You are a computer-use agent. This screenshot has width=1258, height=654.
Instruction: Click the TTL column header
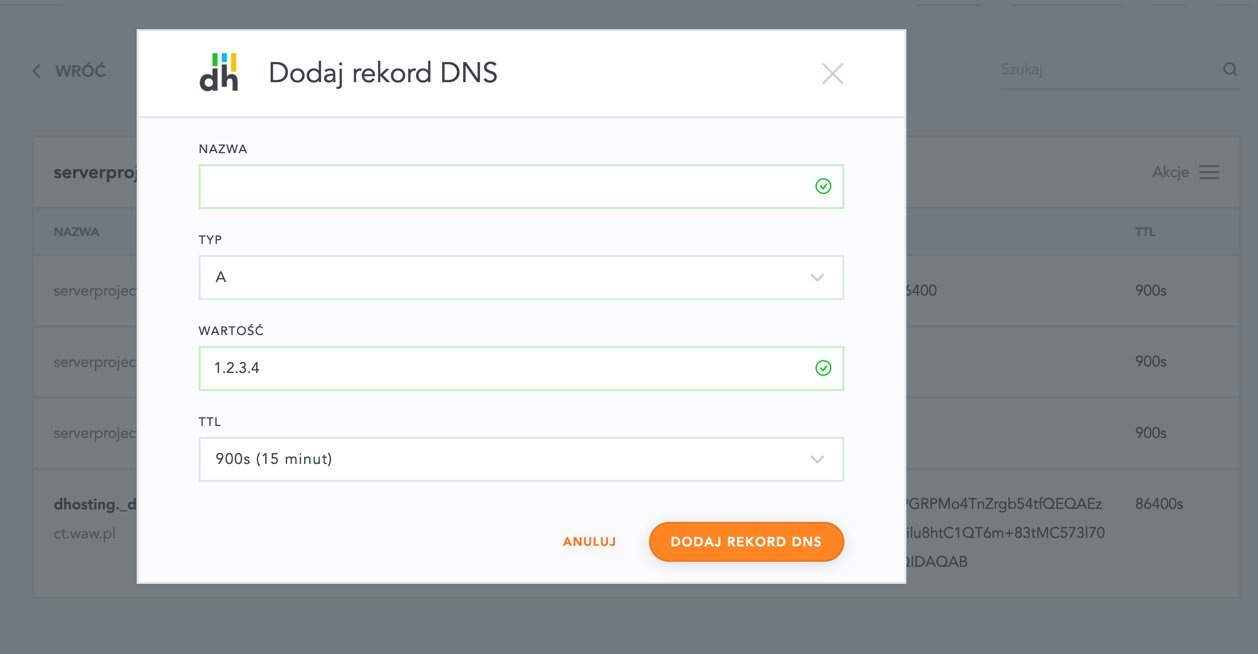(x=1145, y=232)
